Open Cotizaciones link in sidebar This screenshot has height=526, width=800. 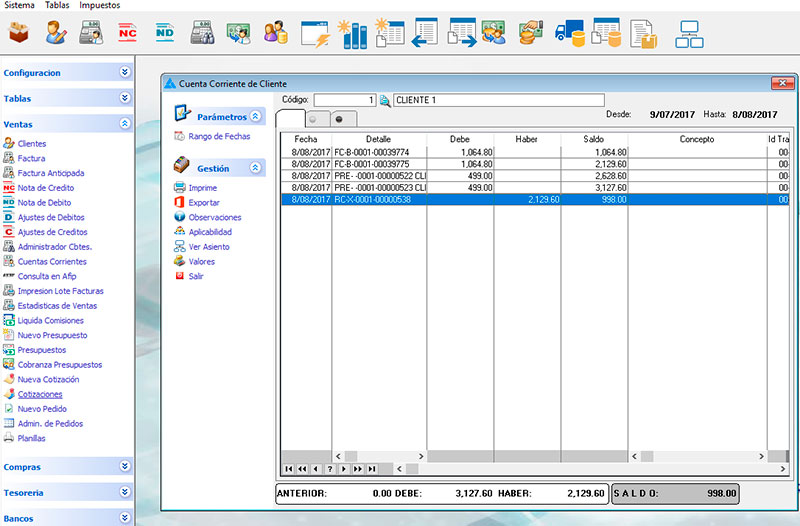[40, 394]
